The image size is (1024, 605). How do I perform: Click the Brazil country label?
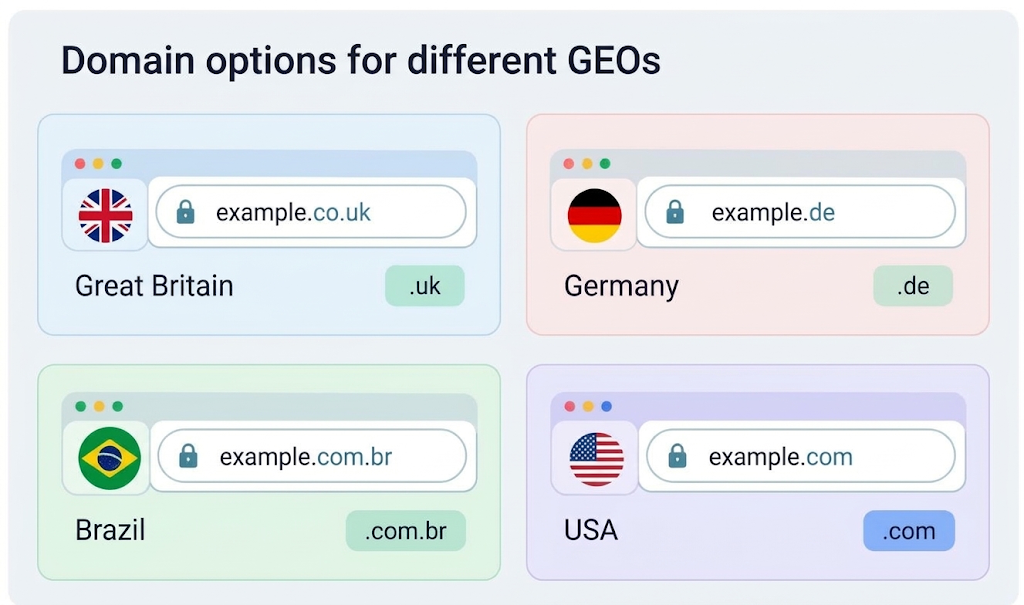point(110,530)
